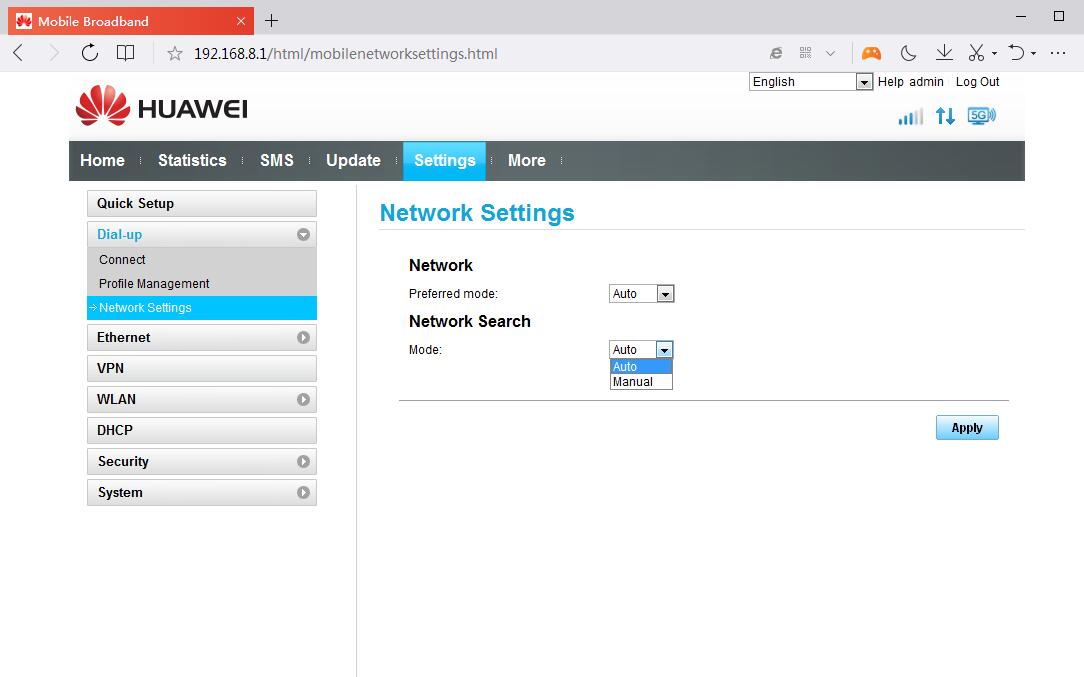Expand the WLAN section arrow
Viewport: 1084px width, 677px height.
pos(303,400)
